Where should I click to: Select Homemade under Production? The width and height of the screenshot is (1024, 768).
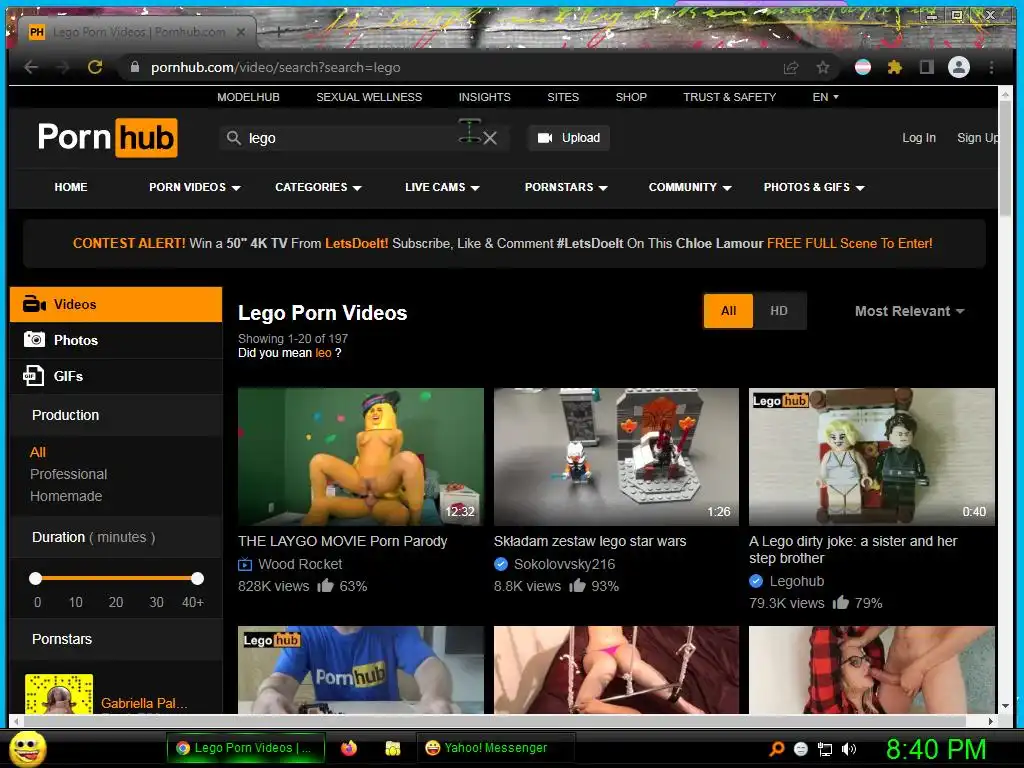tap(66, 496)
